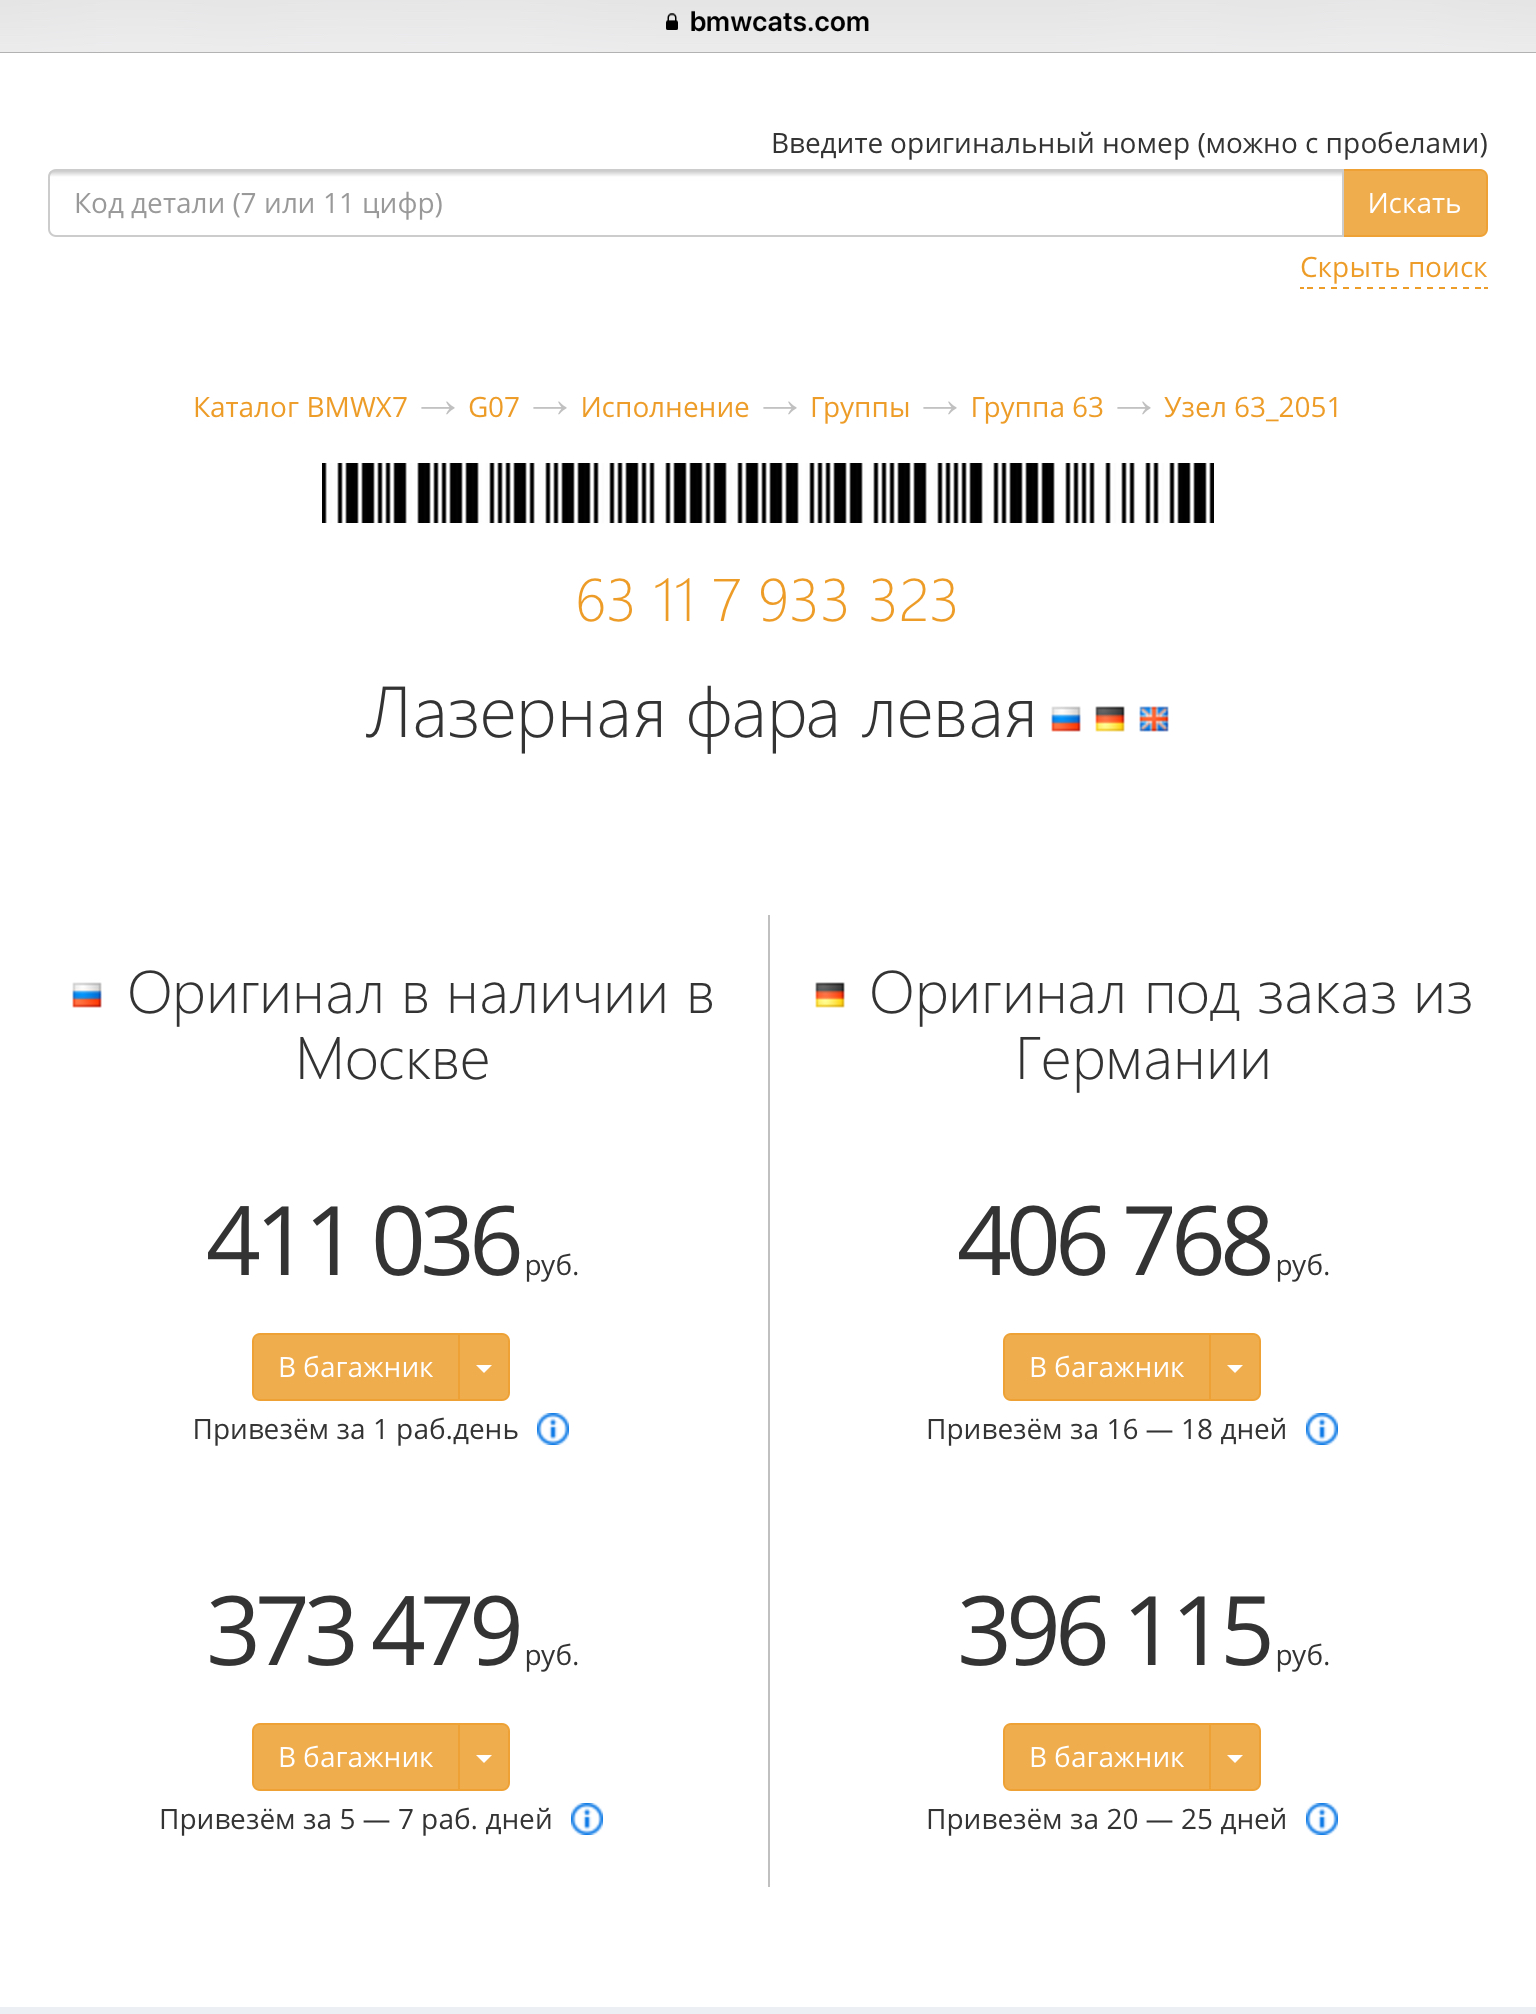This screenshot has width=1536, height=2014.
Task: Add 411 036 руб. item В багажник
Action: [356, 1367]
